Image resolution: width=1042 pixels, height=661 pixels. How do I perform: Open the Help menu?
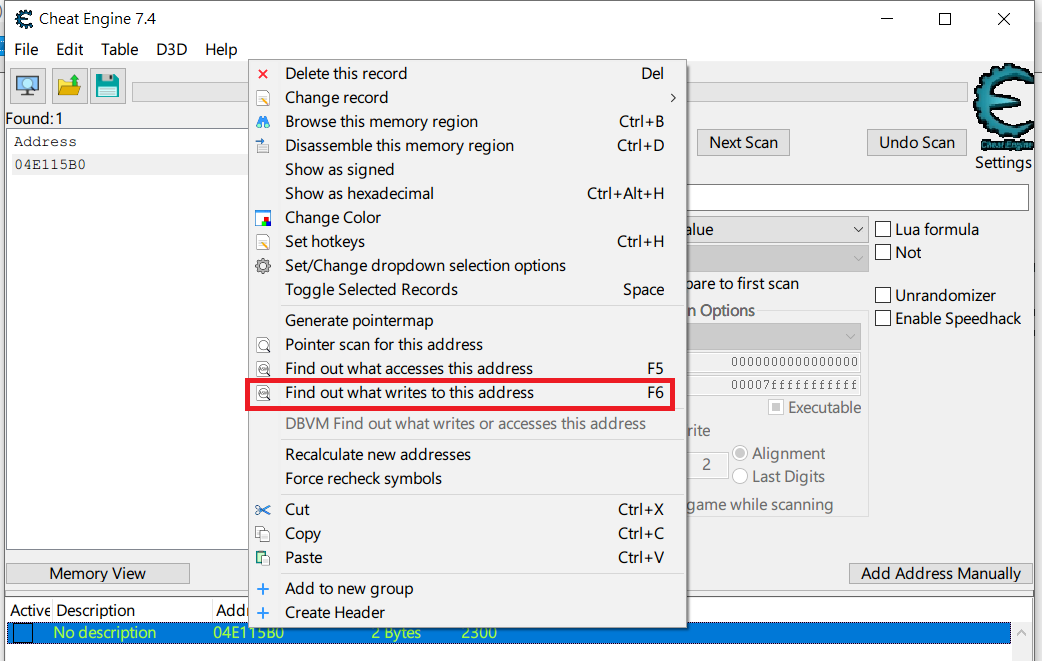[x=221, y=50]
